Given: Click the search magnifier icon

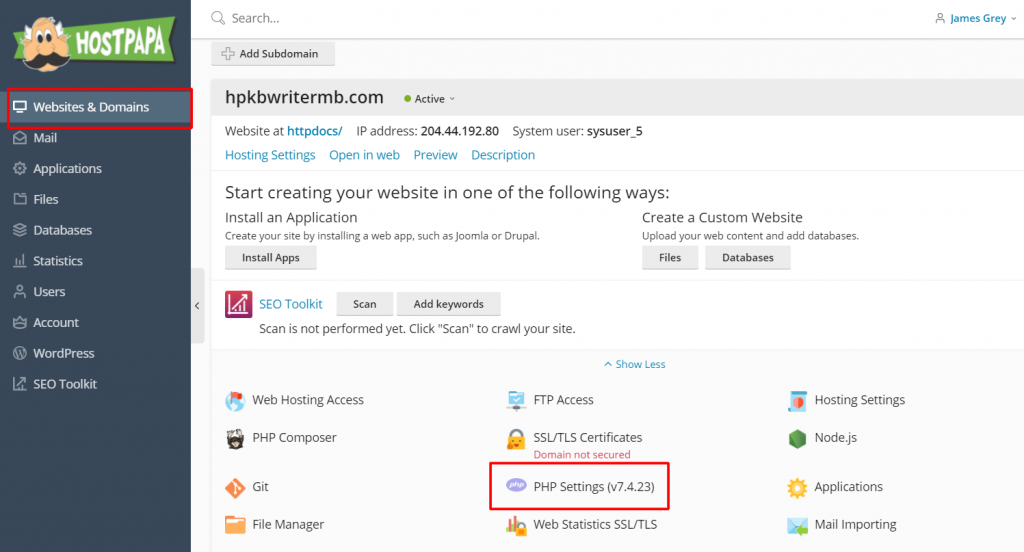Looking at the screenshot, I should (x=218, y=18).
